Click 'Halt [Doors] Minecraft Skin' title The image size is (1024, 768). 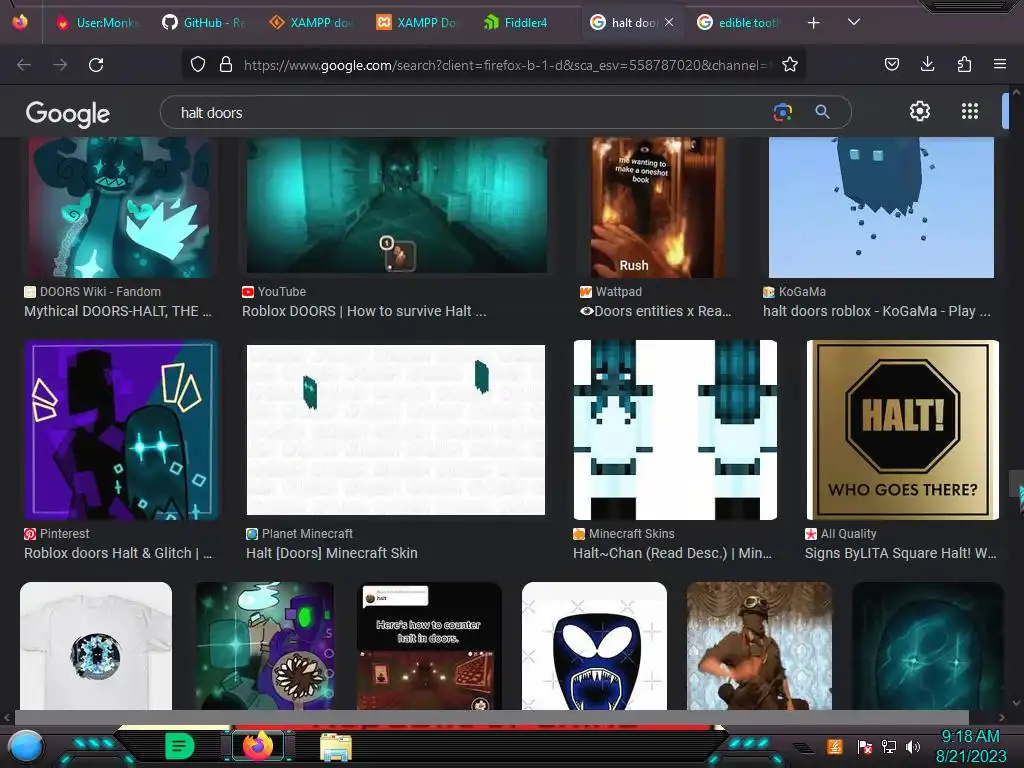[x=332, y=553]
